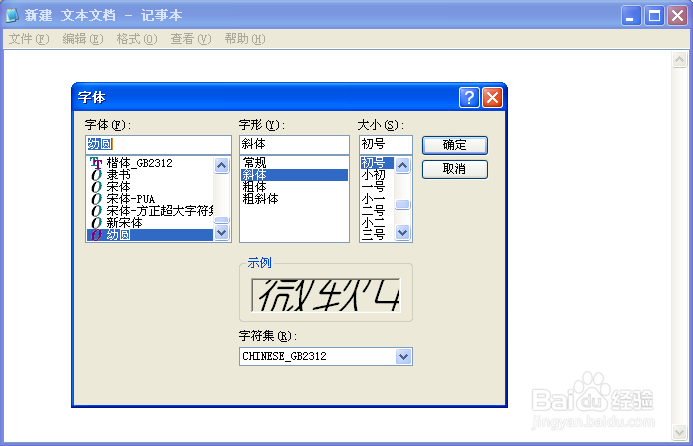Click Notepad window scroll down arrow

[x=679, y=432]
